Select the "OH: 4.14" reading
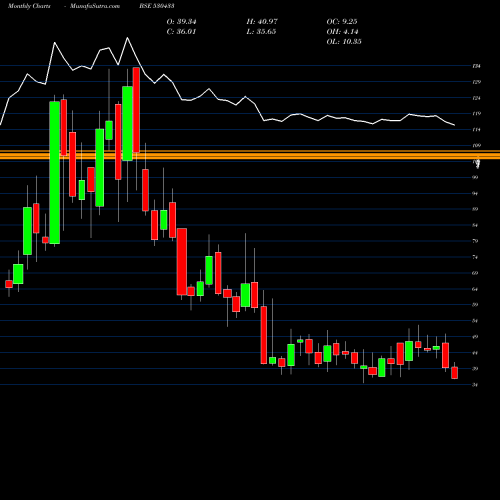This screenshot has width=500, height=500. click(342, 32)
